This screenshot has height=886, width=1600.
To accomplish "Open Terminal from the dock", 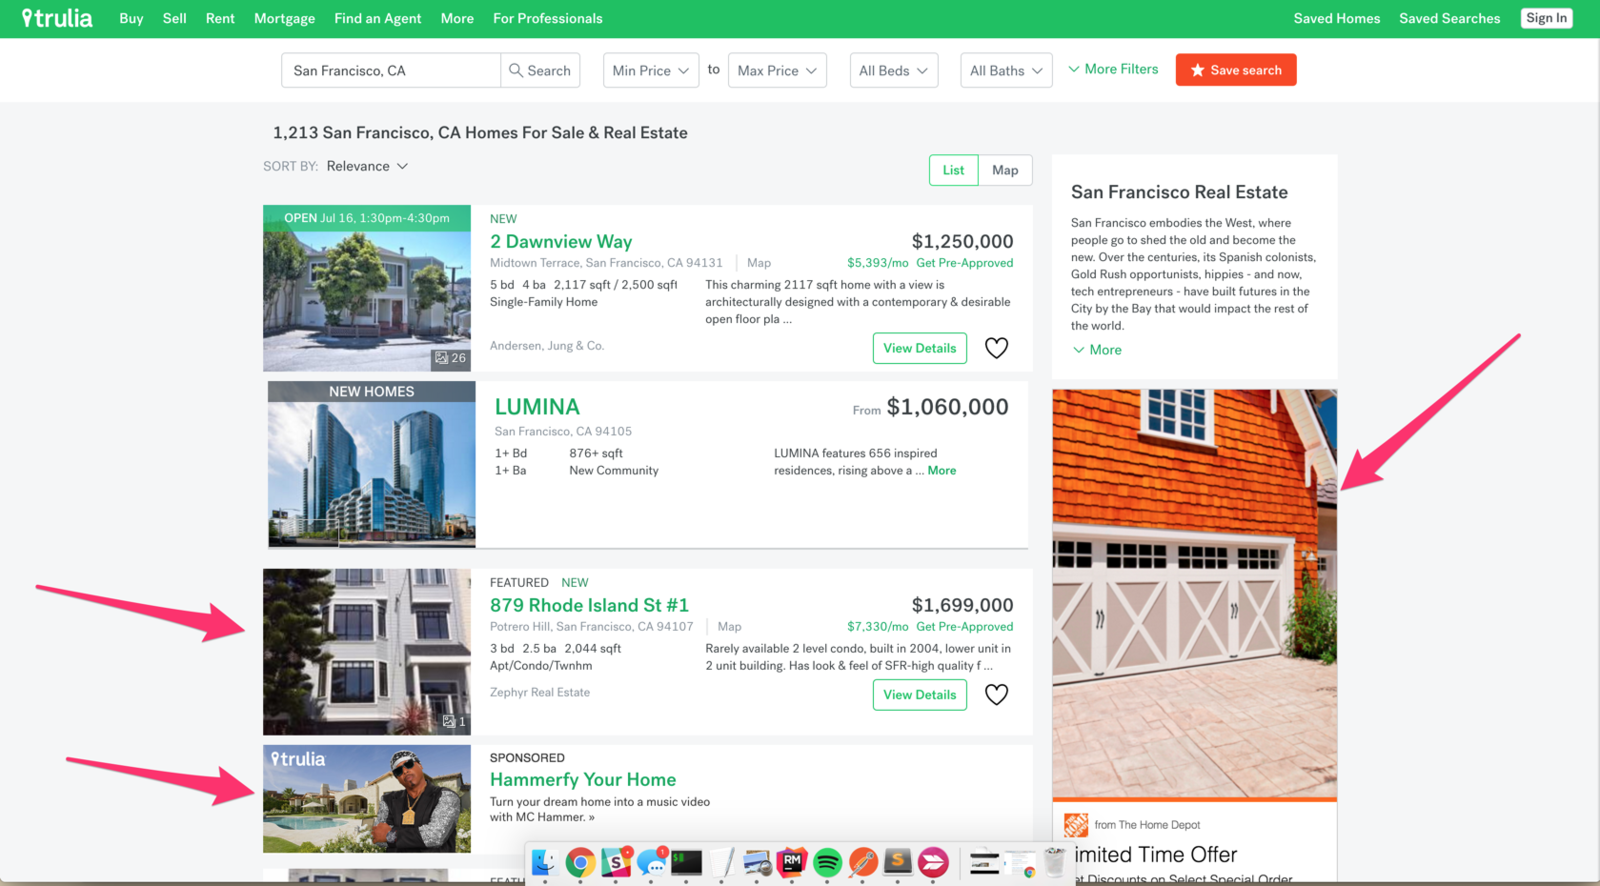I will pyautogui.click(x=687, y=862).
